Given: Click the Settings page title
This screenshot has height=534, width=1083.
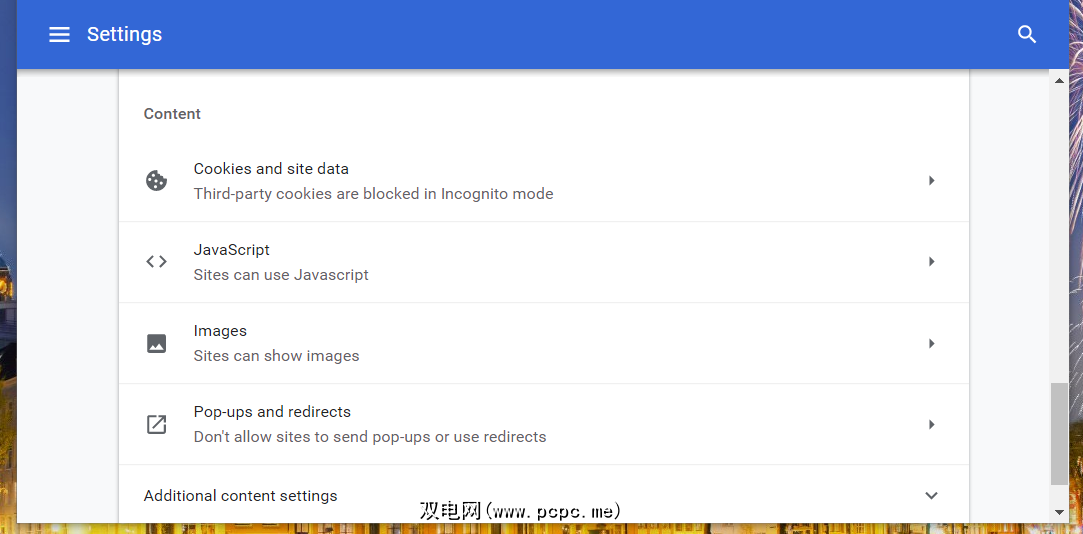Looking at the screenshot, I should [124, 35].
